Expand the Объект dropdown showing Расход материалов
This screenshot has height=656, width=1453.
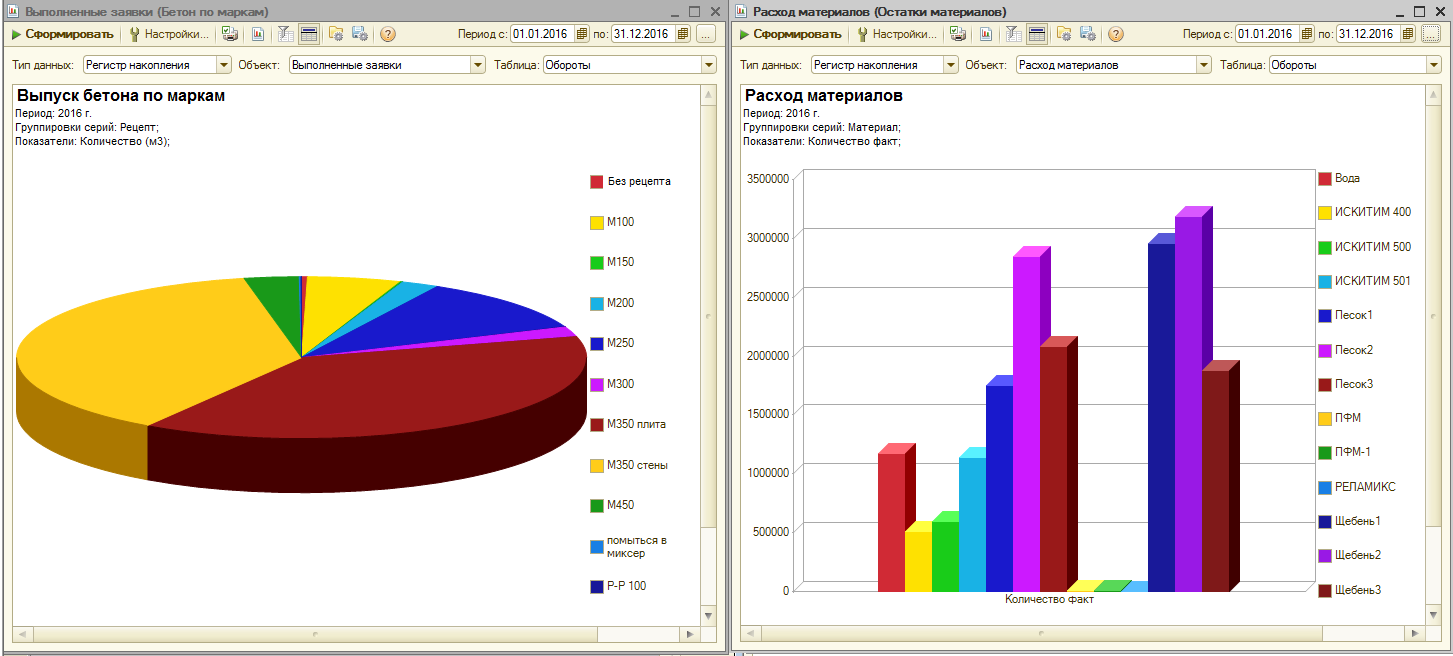pyautogui.click(x=1204, y=65)
